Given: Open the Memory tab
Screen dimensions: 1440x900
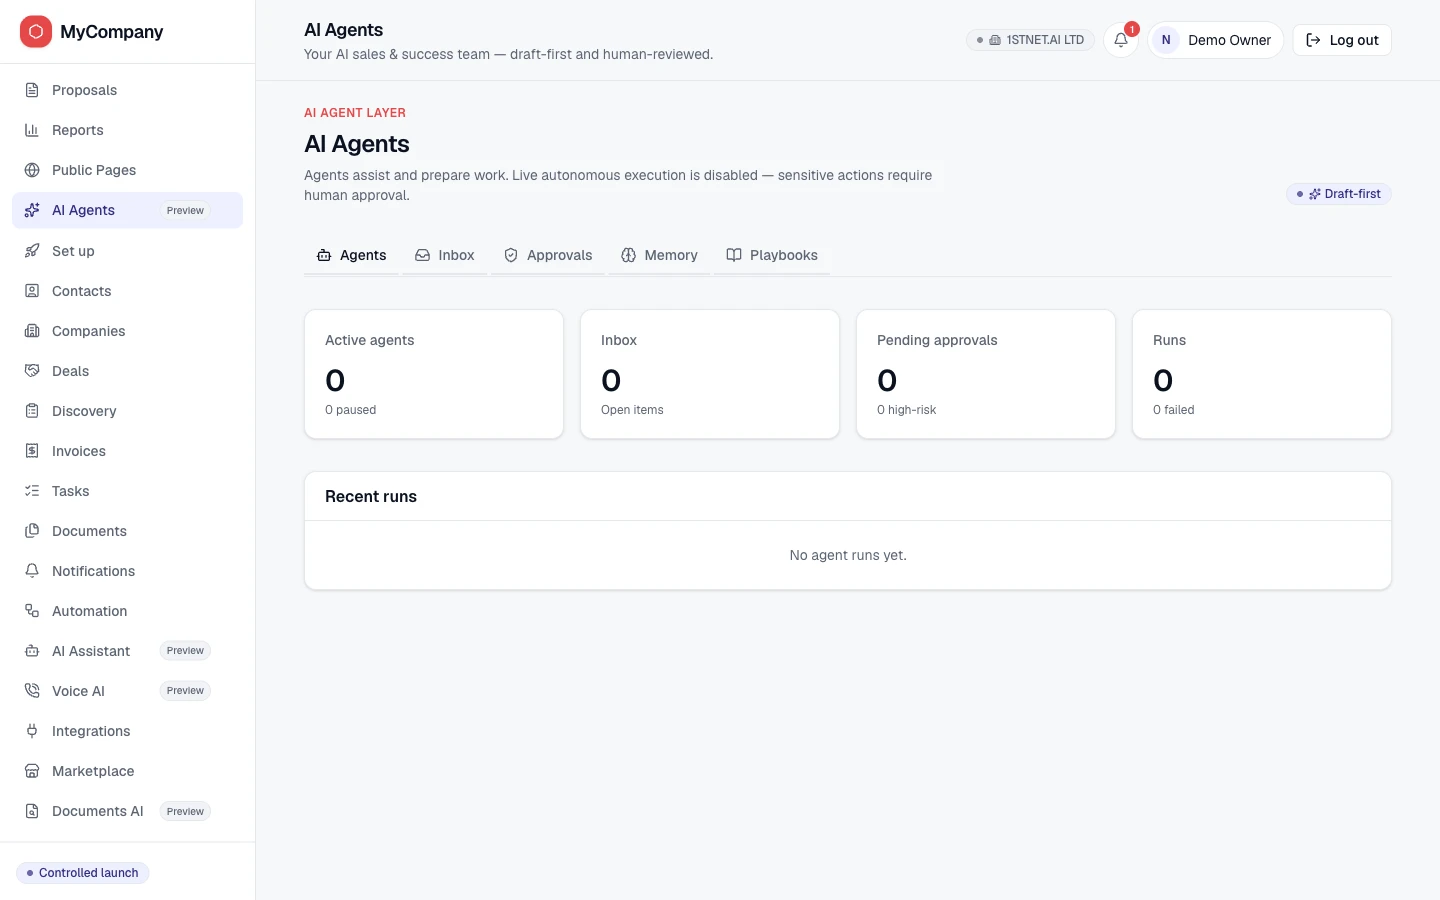Looking at the screenshot, I should click(659, 255).
